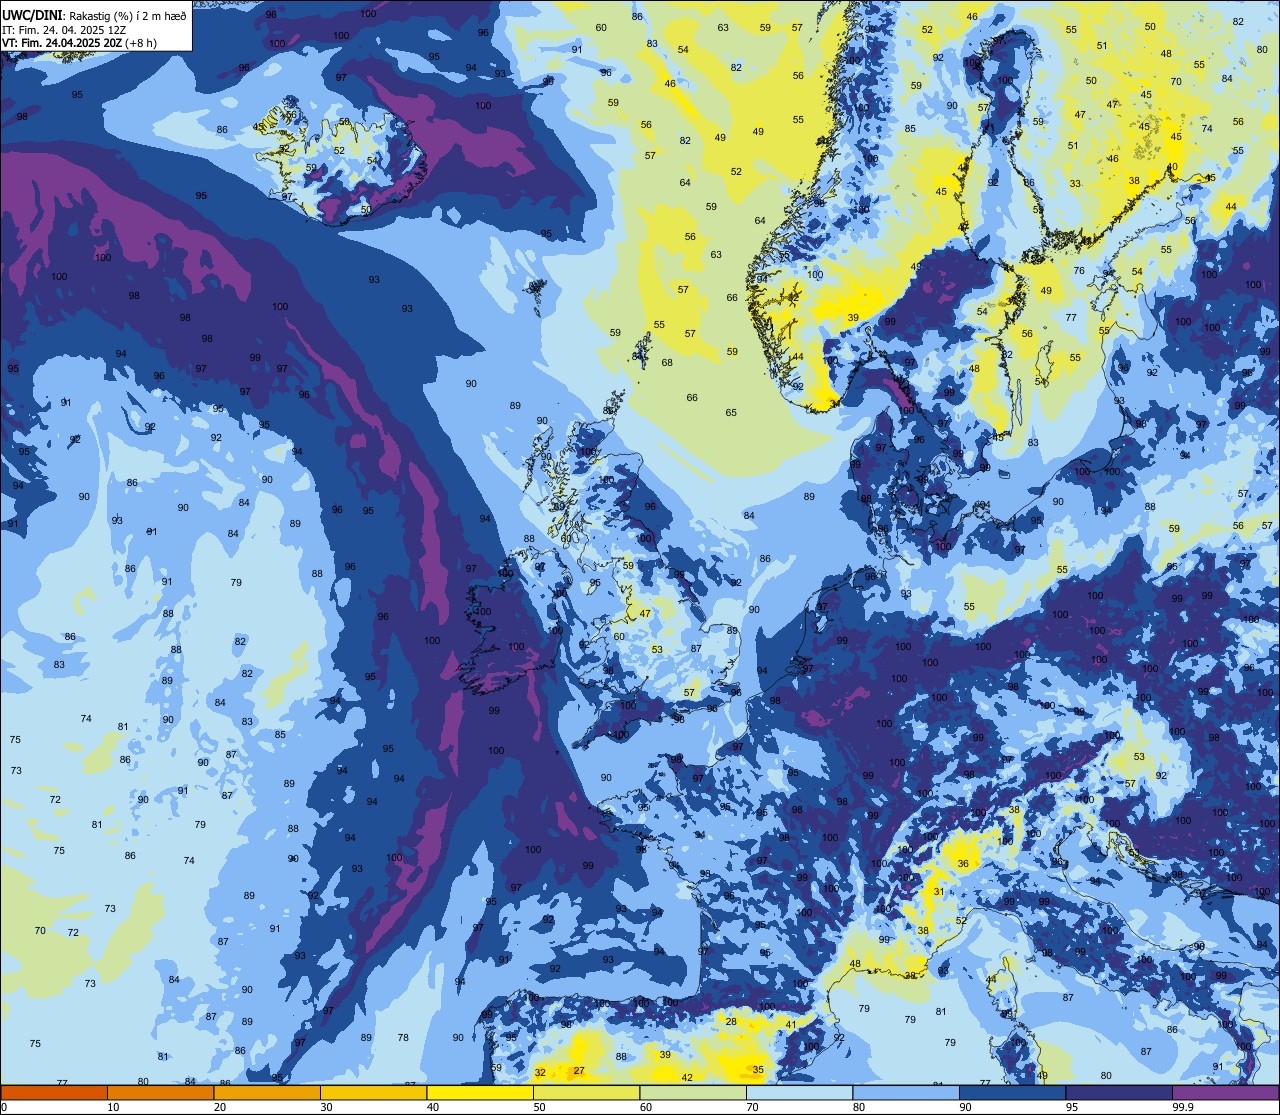Viewport: 1280px width, 1115px height.
Task: Click the humidity value 31 on the map
Action: pos(938,892)
